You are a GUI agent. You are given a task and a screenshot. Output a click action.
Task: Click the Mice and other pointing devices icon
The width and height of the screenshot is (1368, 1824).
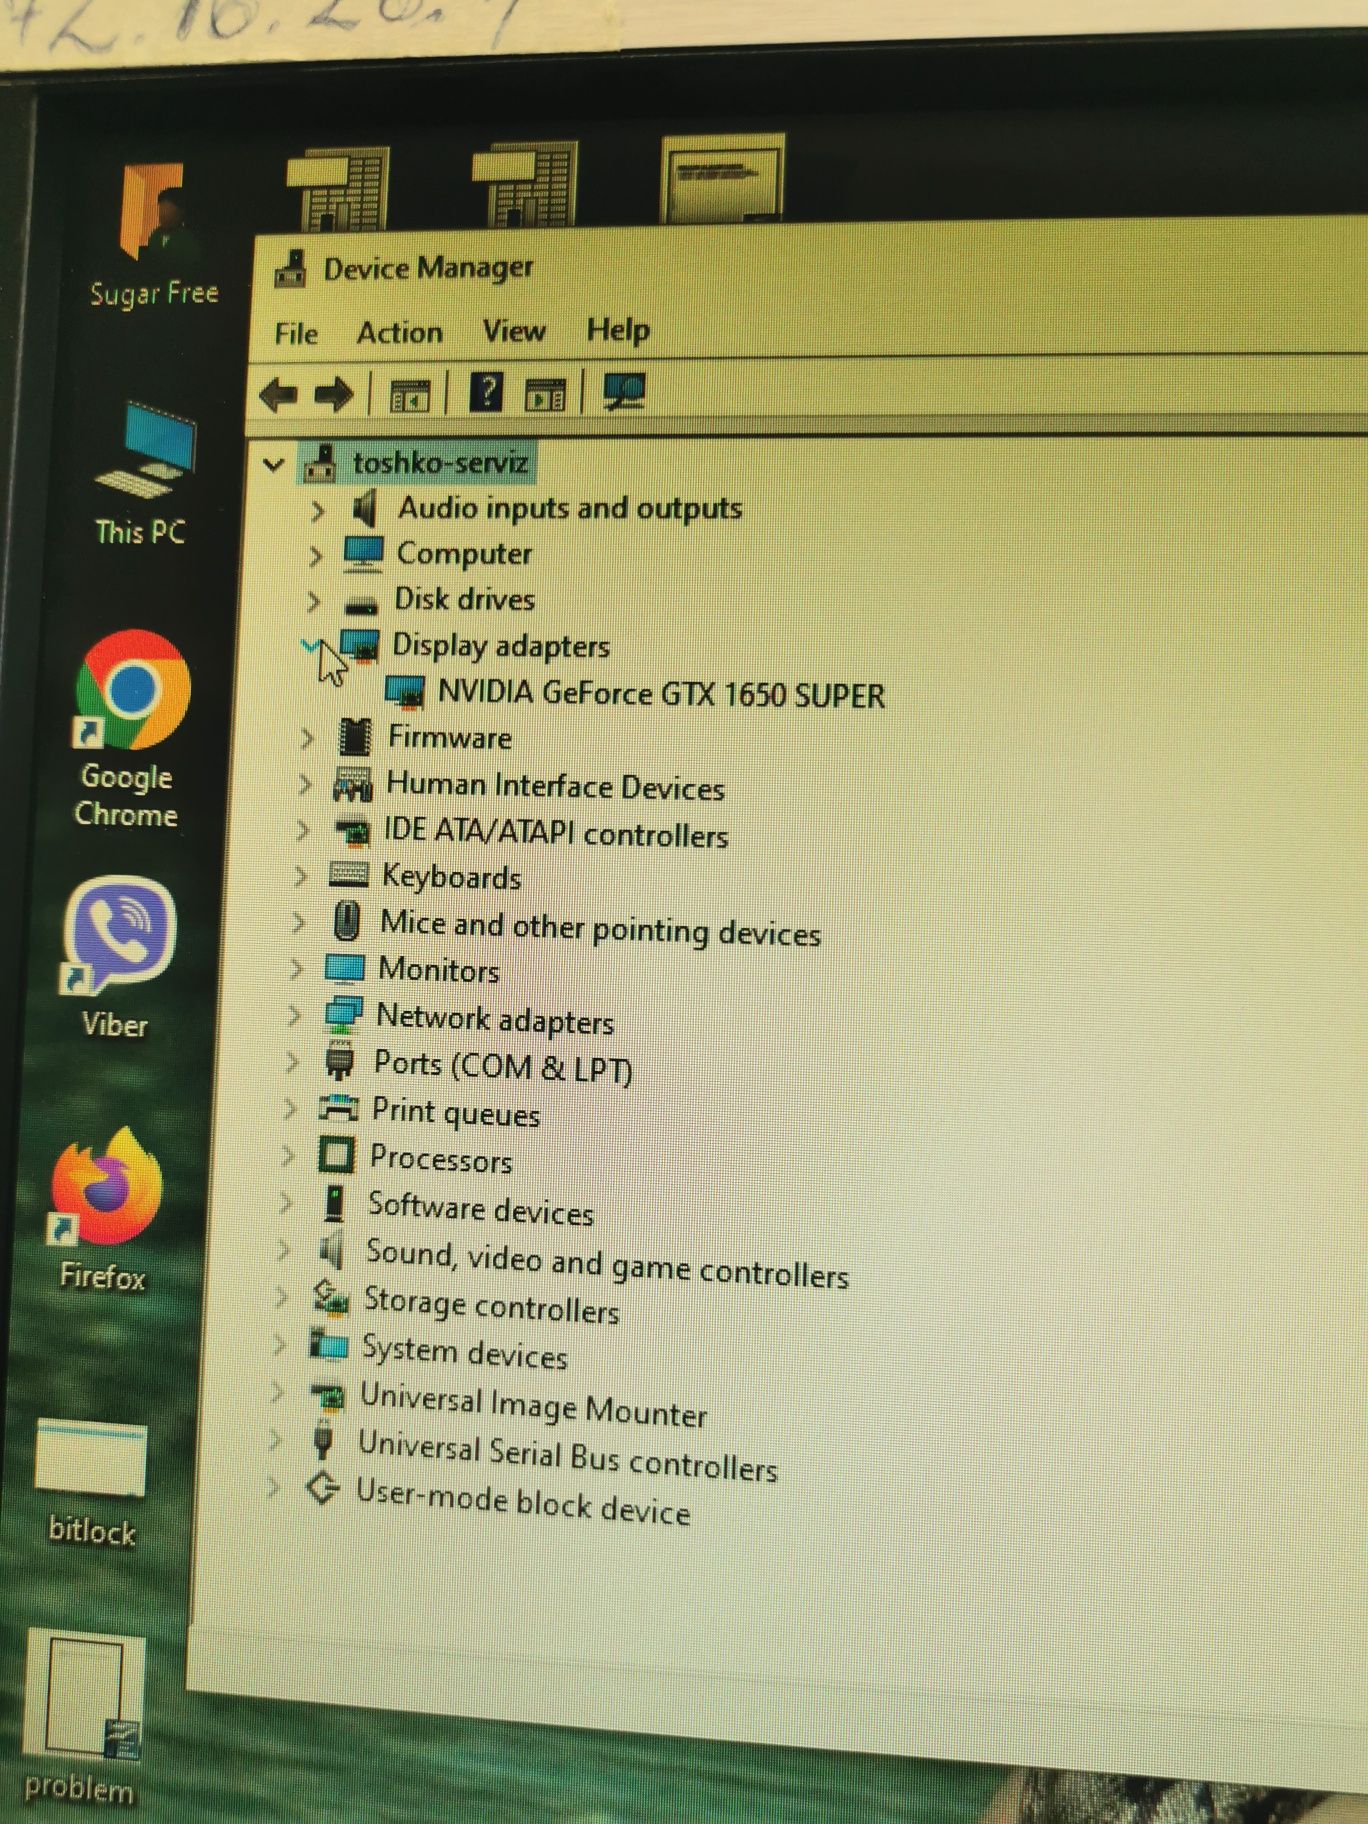point(346,920)
